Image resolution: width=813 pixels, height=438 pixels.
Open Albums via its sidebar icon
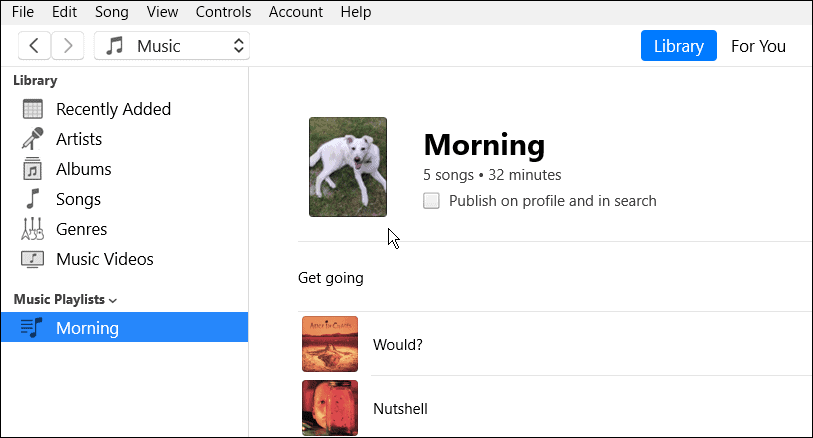click(x=33, y=169)
